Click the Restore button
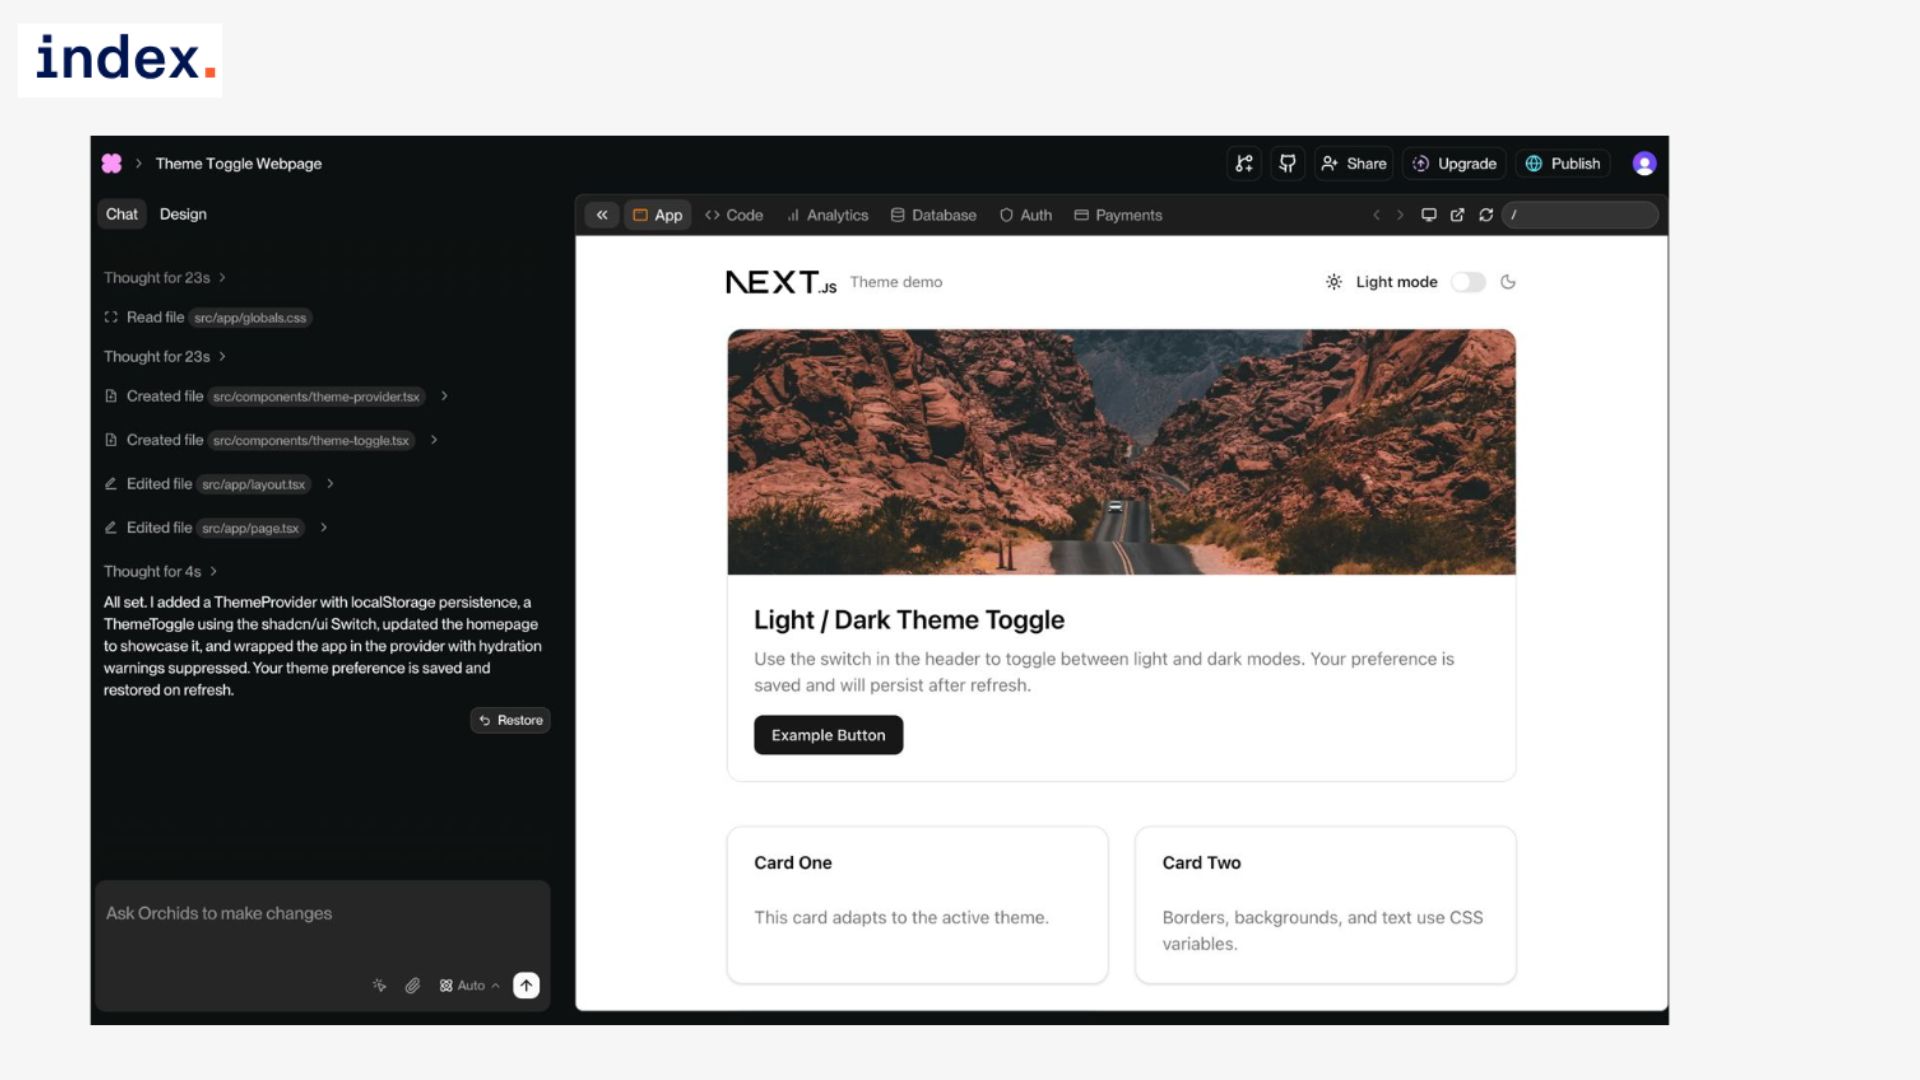The width and height of the screenshot is (1920, 1080). pyautogui.click(x=510, y=720)
